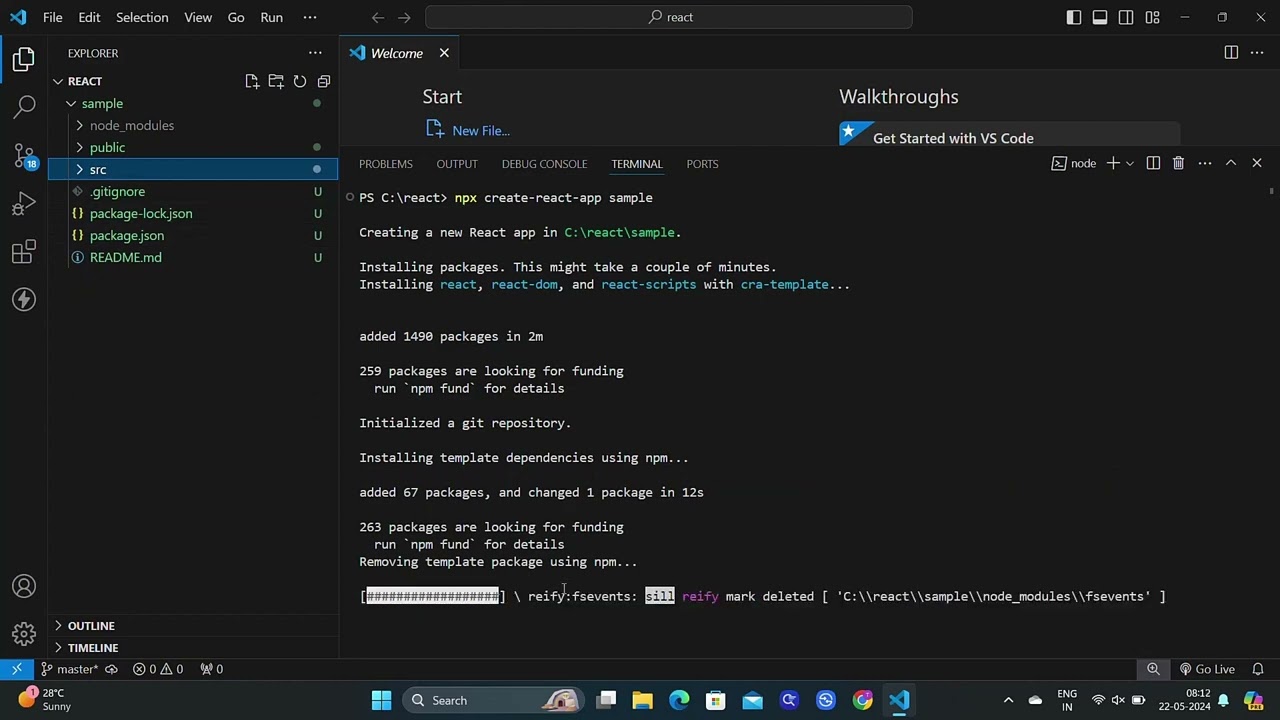This screenshot has width=1280, height=720.
Task: Switch to the PORTS tab
Action: coord(702,163)
